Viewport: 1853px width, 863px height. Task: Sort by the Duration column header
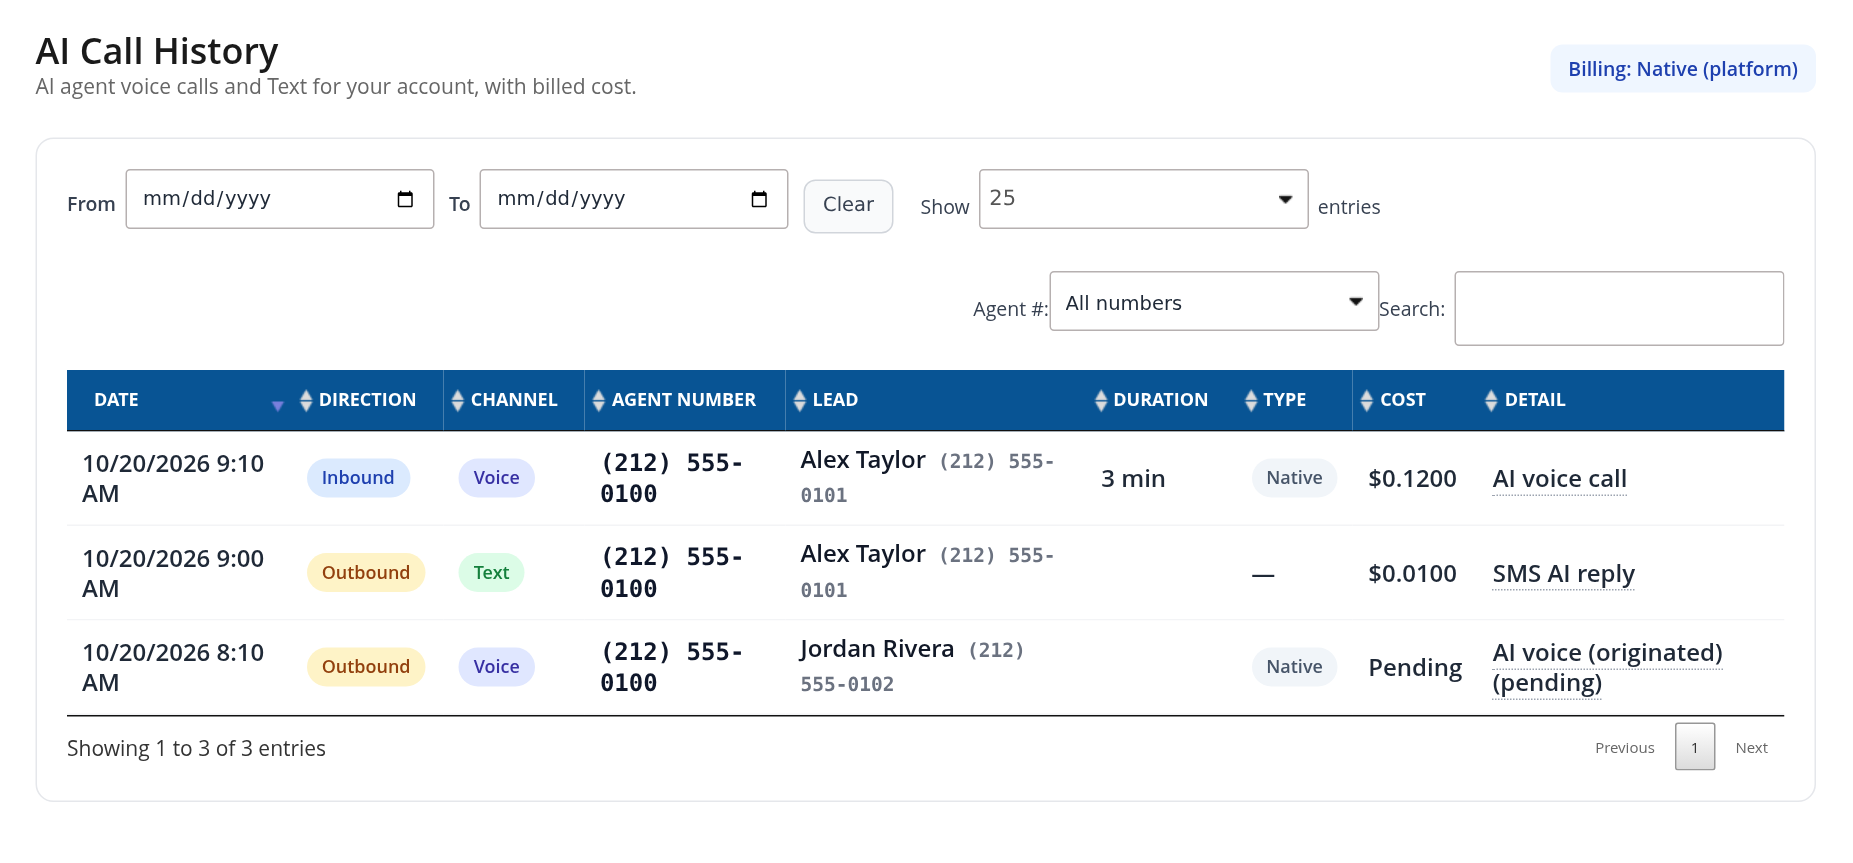click(x=1160, y=400)
